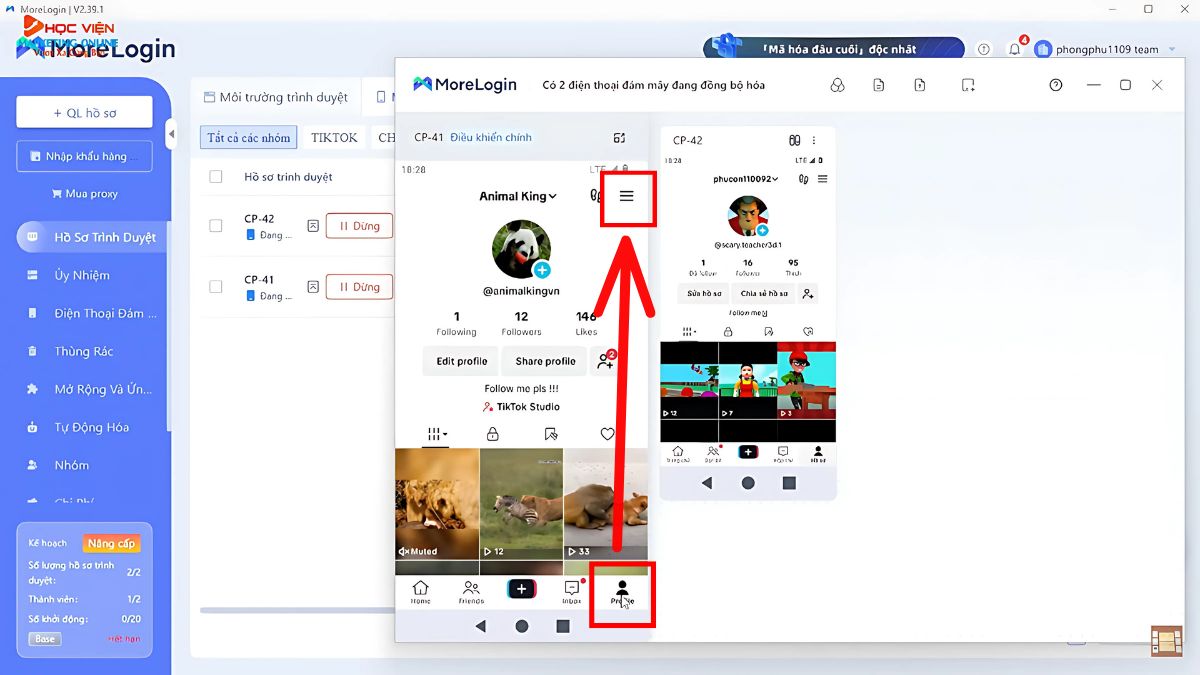Open the CP-41 fullscreen expand icon
Image resolution: width=1200 pixels, height=675 pixels.
(619, 138)
